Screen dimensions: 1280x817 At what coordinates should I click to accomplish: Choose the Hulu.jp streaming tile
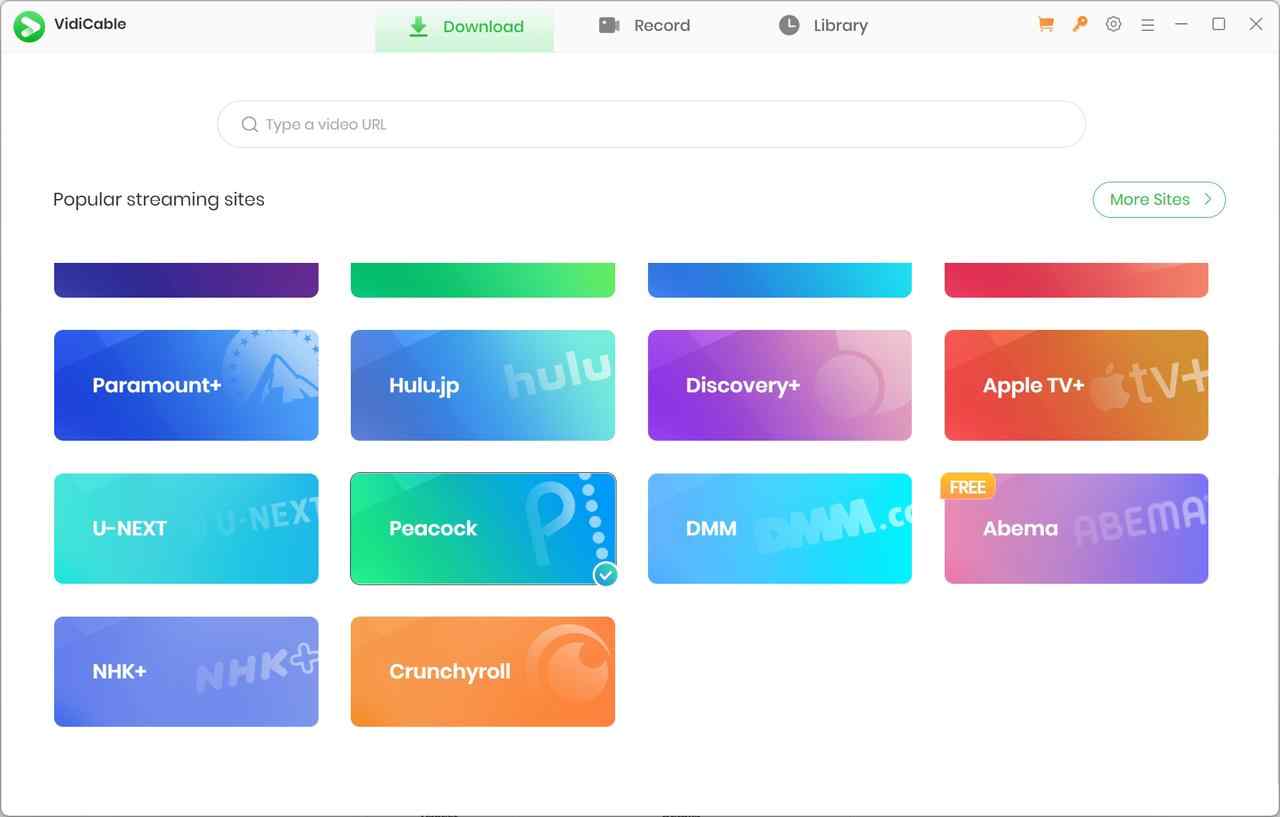tap(482, 385)
